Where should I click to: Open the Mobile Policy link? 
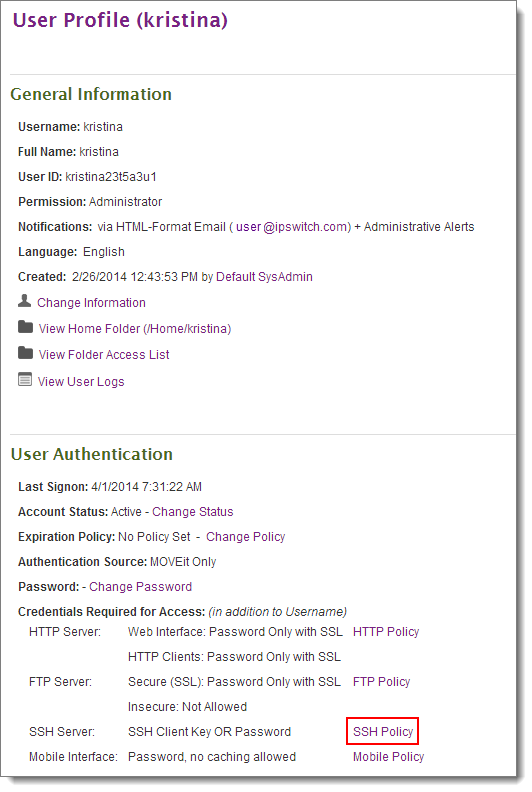pyautogui.click(x=389, y=757)
